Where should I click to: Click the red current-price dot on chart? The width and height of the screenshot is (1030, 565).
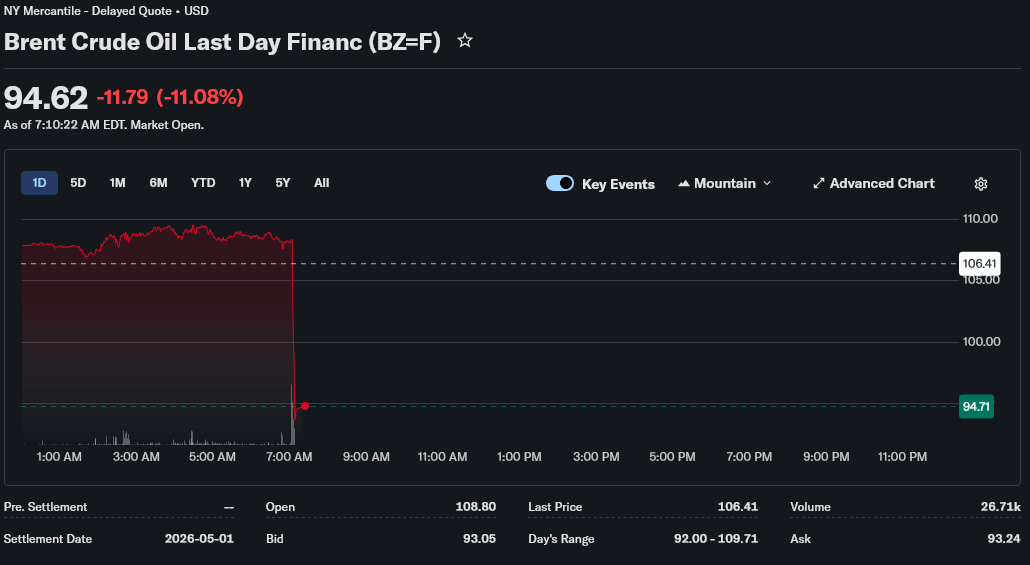(x=305, y=406)
